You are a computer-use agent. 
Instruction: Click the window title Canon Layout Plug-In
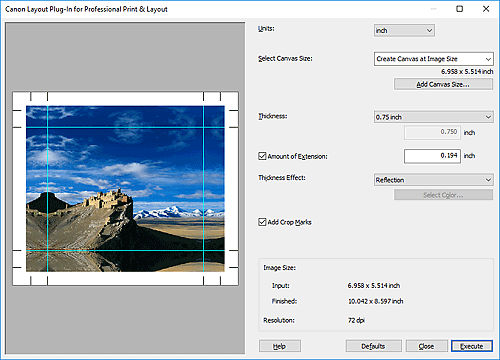[x=86, y=9]
